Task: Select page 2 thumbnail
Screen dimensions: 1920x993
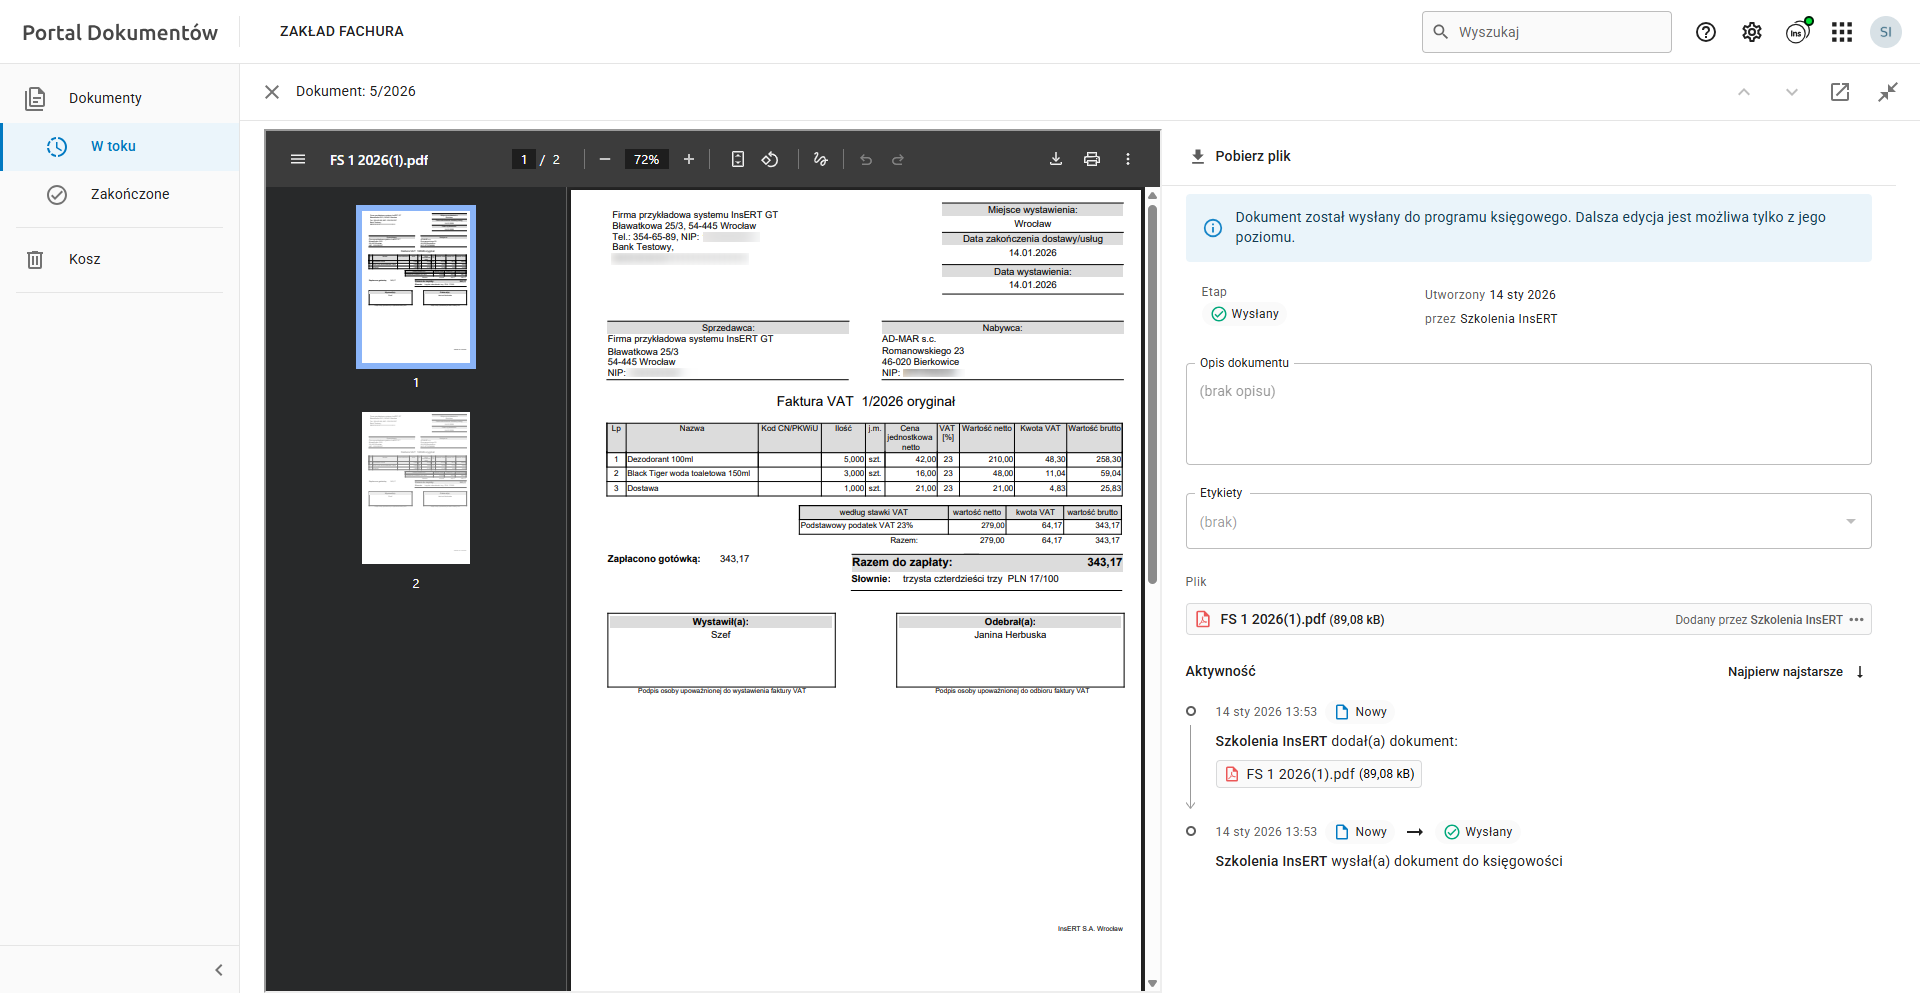Action: pos(416,488)
